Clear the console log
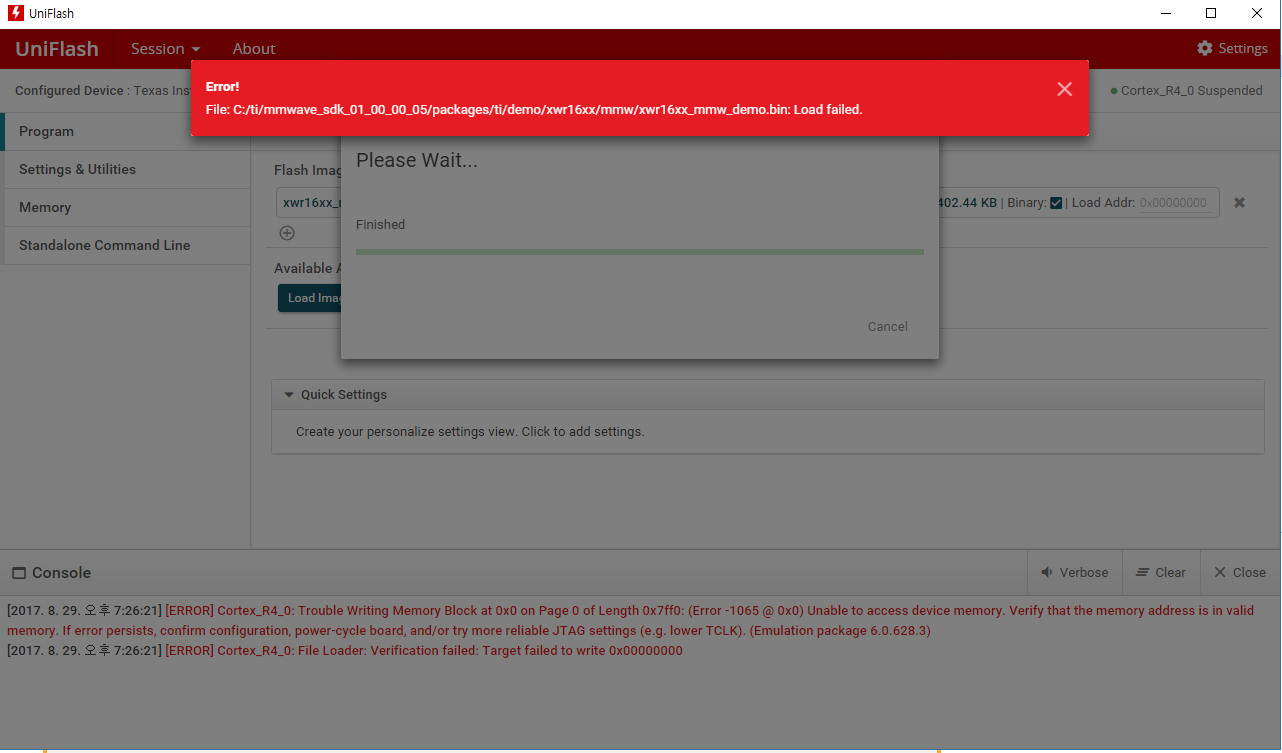The image size is (1282, 753). [x=1161, y=572]
